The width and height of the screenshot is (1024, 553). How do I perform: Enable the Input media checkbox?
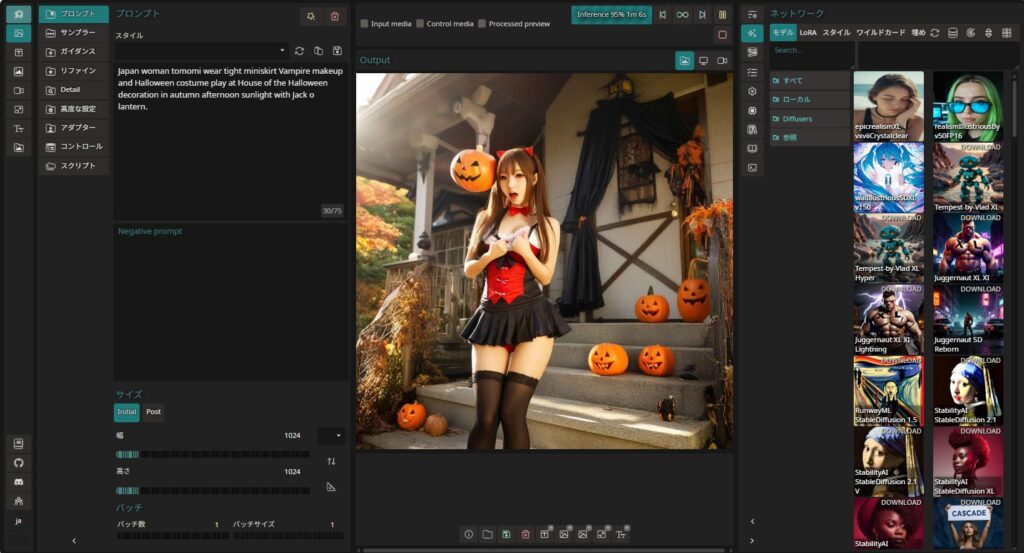(x=365, y=23)
